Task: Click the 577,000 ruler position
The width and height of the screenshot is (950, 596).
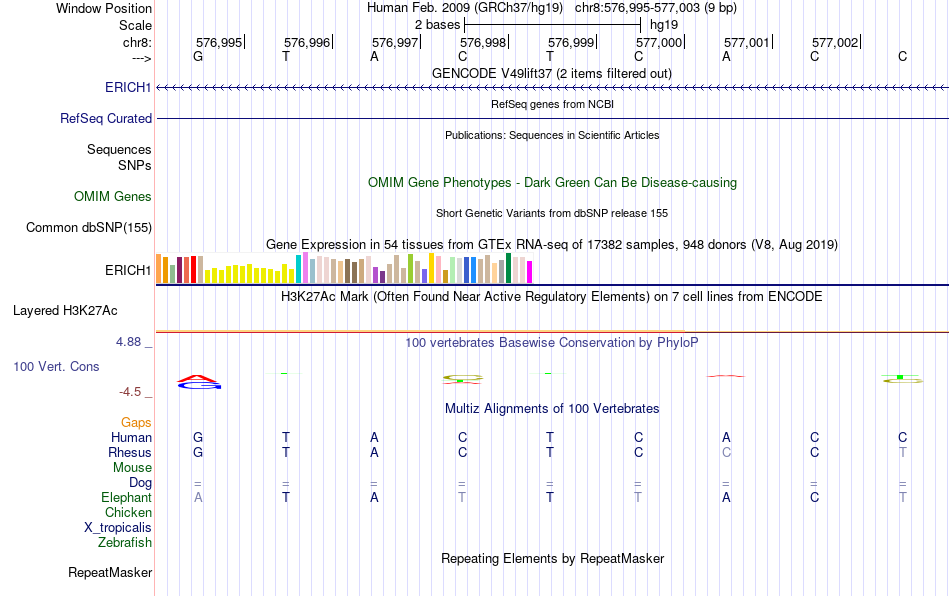Action: 659,42
